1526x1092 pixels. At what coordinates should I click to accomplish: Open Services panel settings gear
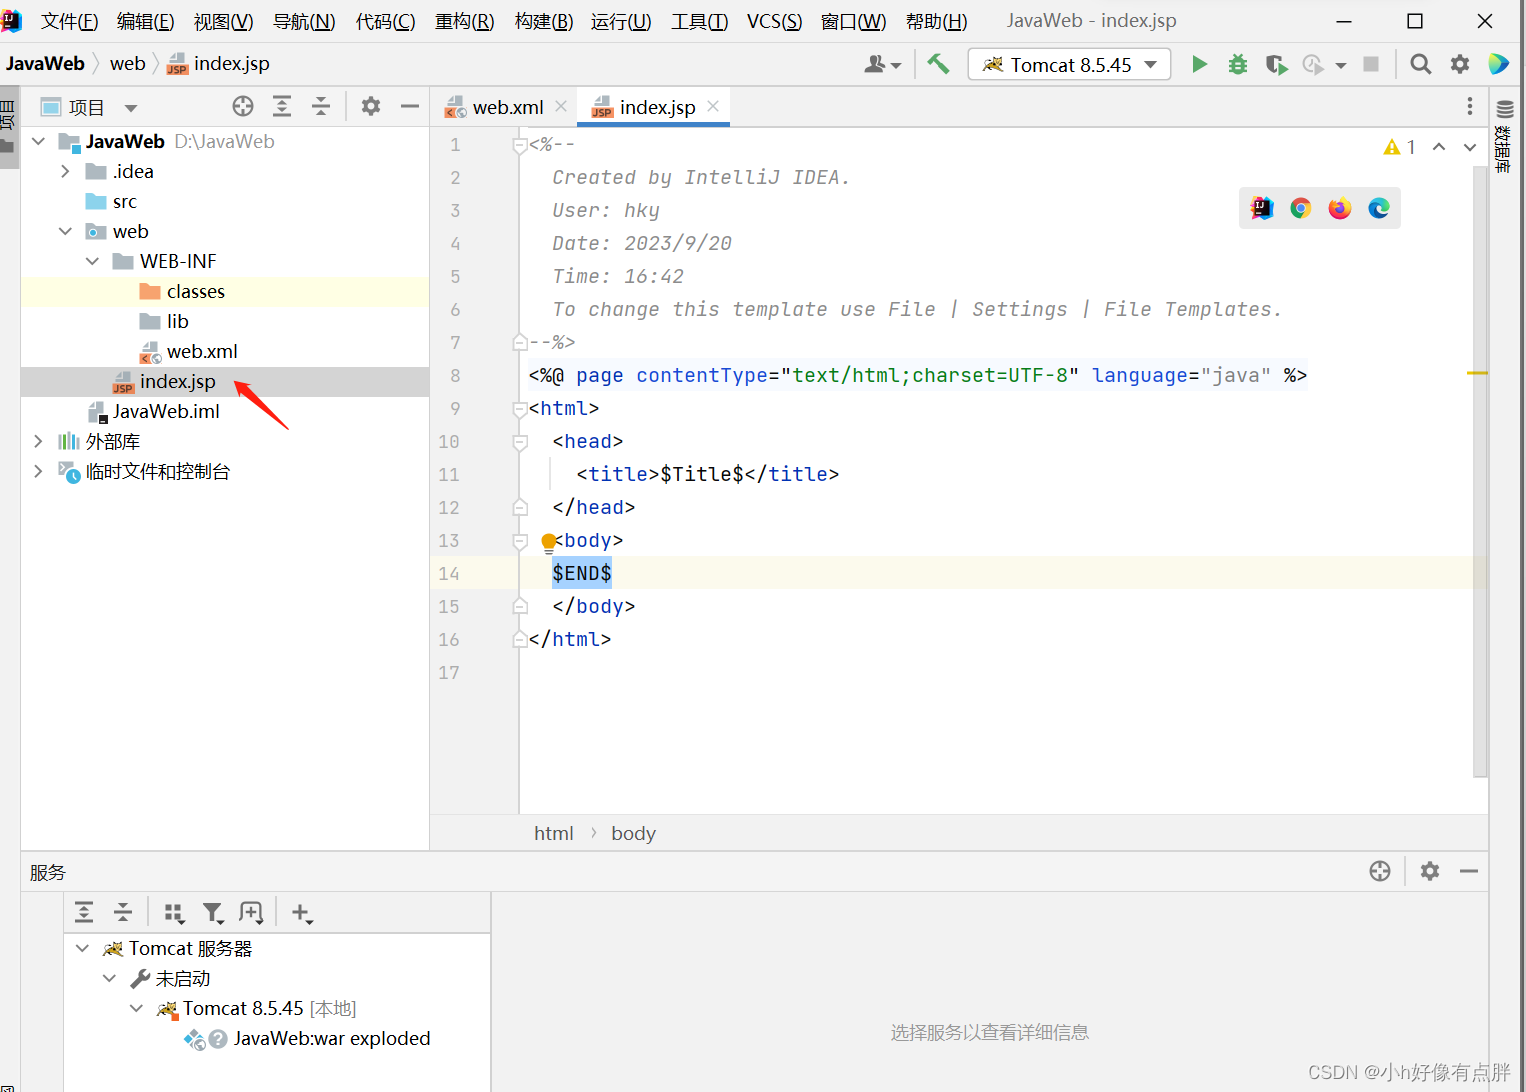click(1430, 871)
